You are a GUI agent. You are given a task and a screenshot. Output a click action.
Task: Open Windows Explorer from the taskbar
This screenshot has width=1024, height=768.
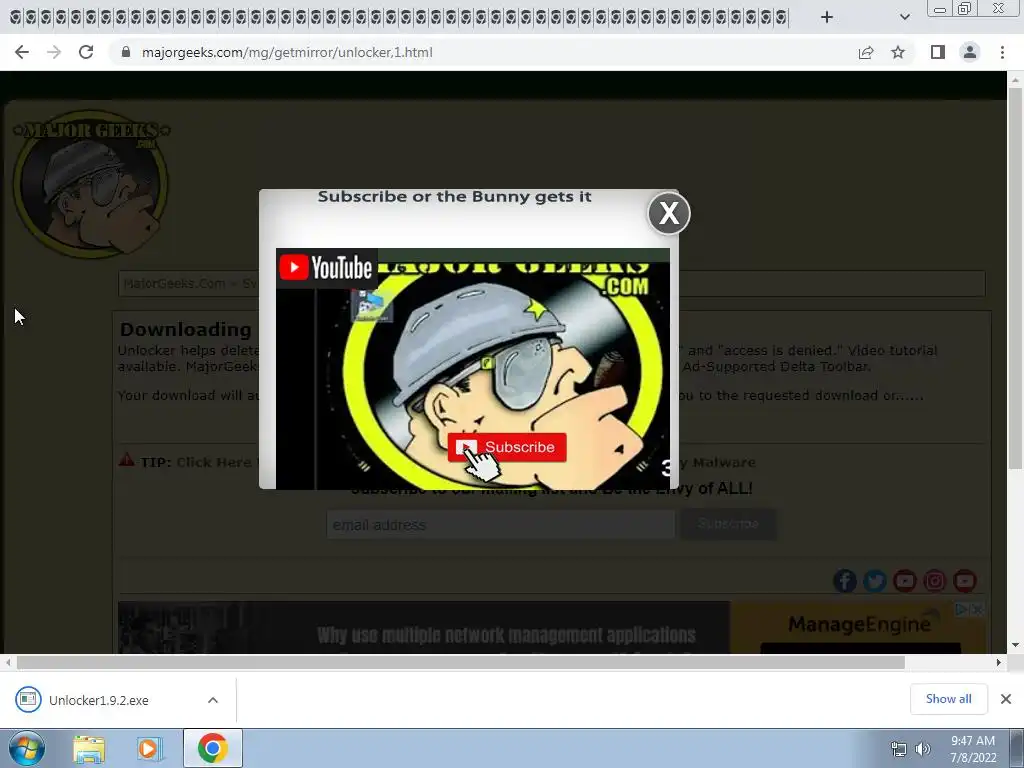point(89,748)
